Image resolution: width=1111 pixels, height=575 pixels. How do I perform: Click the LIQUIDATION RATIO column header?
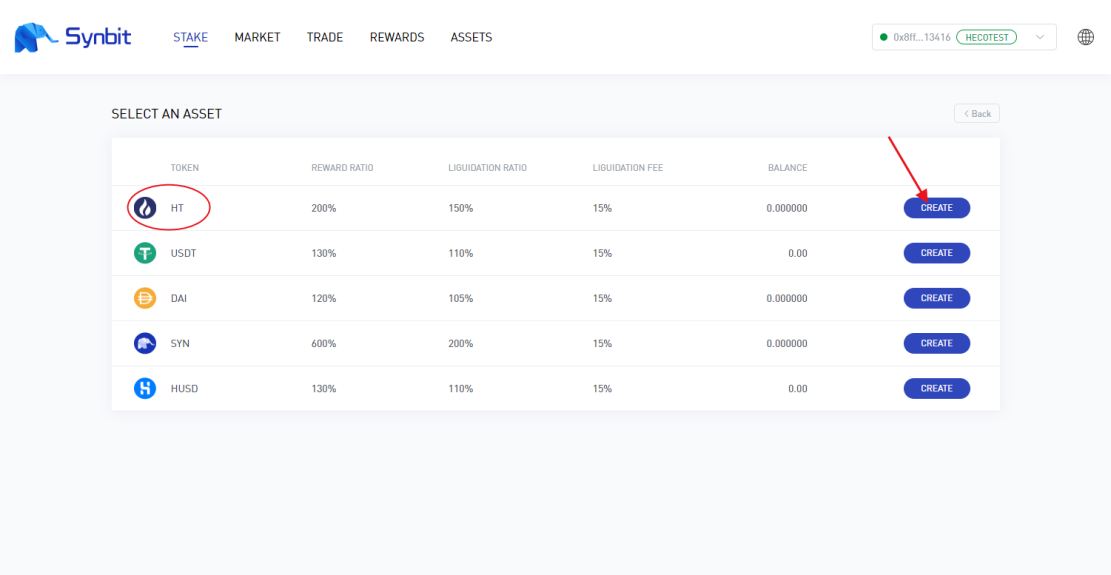(487, 168)
